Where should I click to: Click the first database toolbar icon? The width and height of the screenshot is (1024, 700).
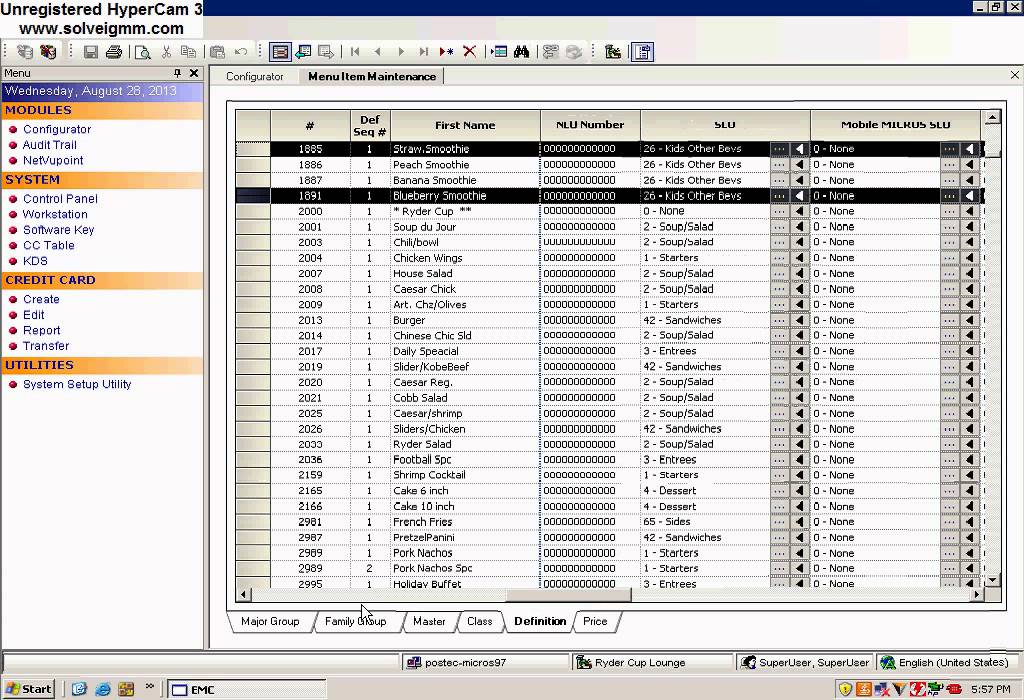[x=25, y=52]
